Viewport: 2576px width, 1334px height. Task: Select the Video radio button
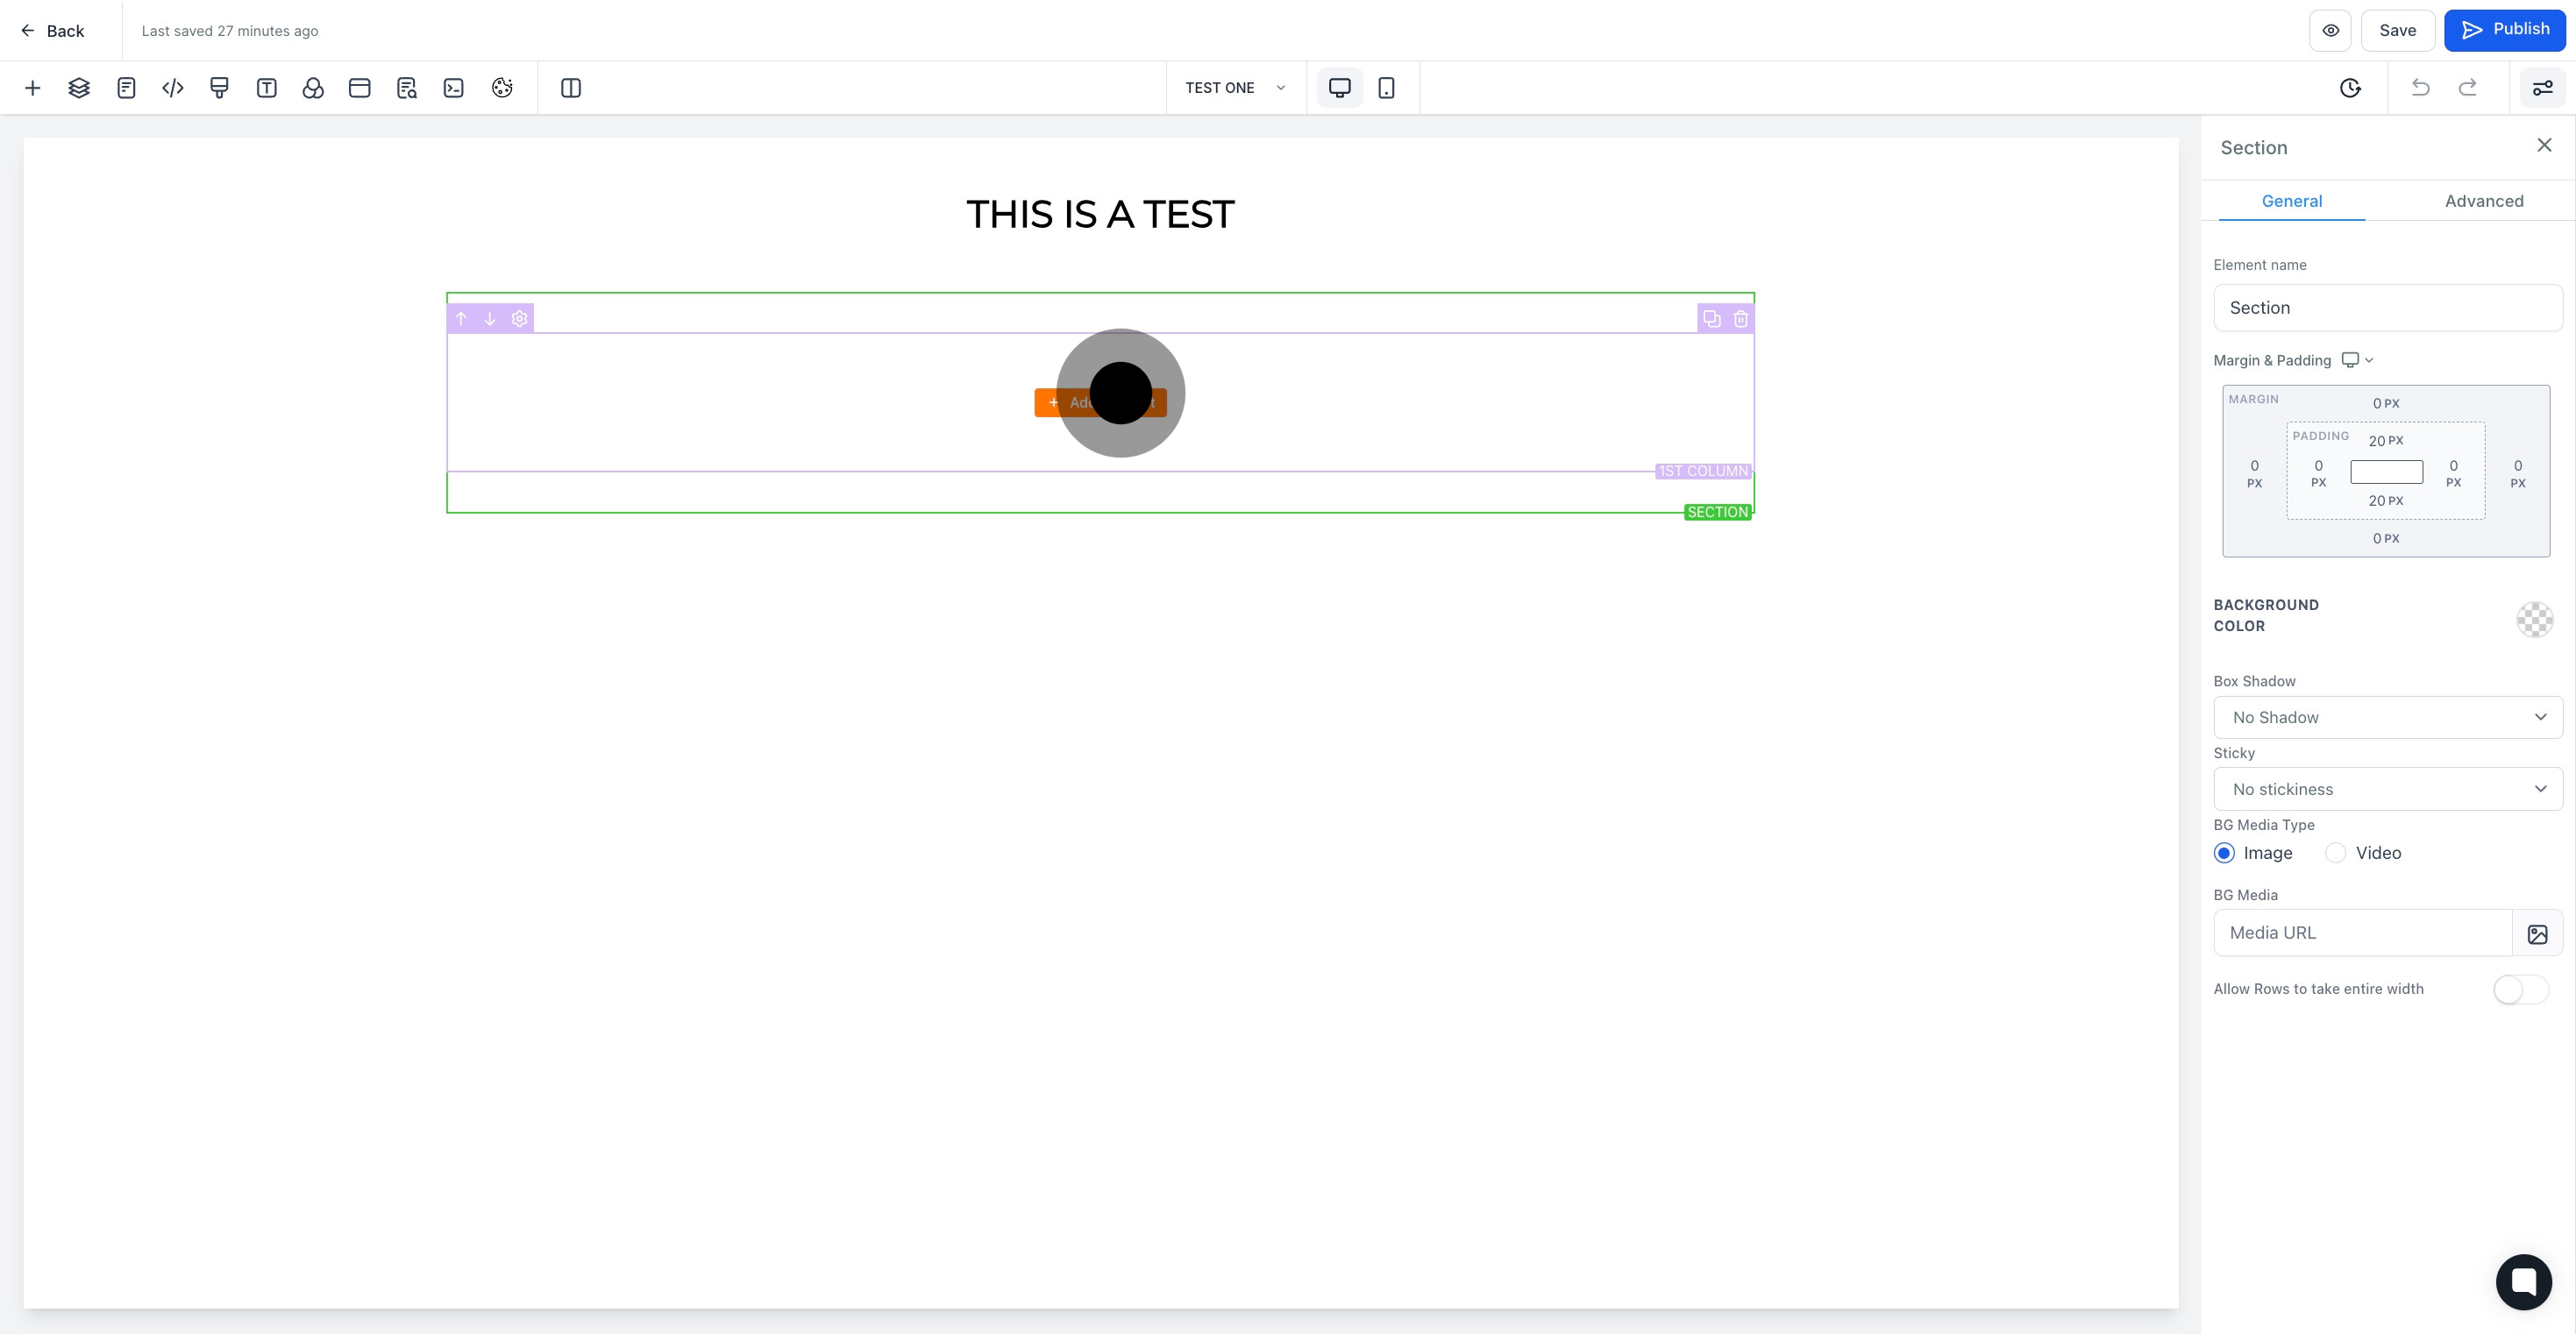click(2335, 853)
